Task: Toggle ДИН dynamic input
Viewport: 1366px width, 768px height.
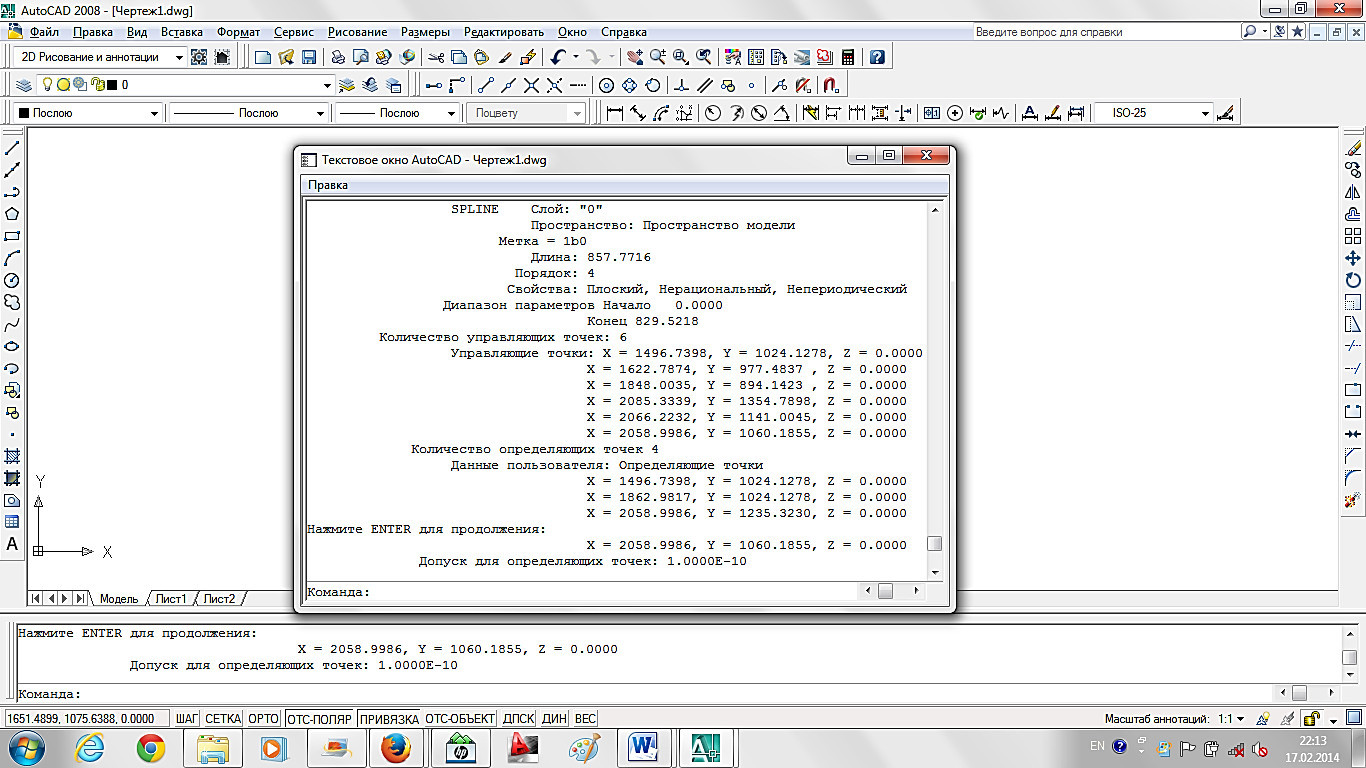Action: click(x=554, y=718)
